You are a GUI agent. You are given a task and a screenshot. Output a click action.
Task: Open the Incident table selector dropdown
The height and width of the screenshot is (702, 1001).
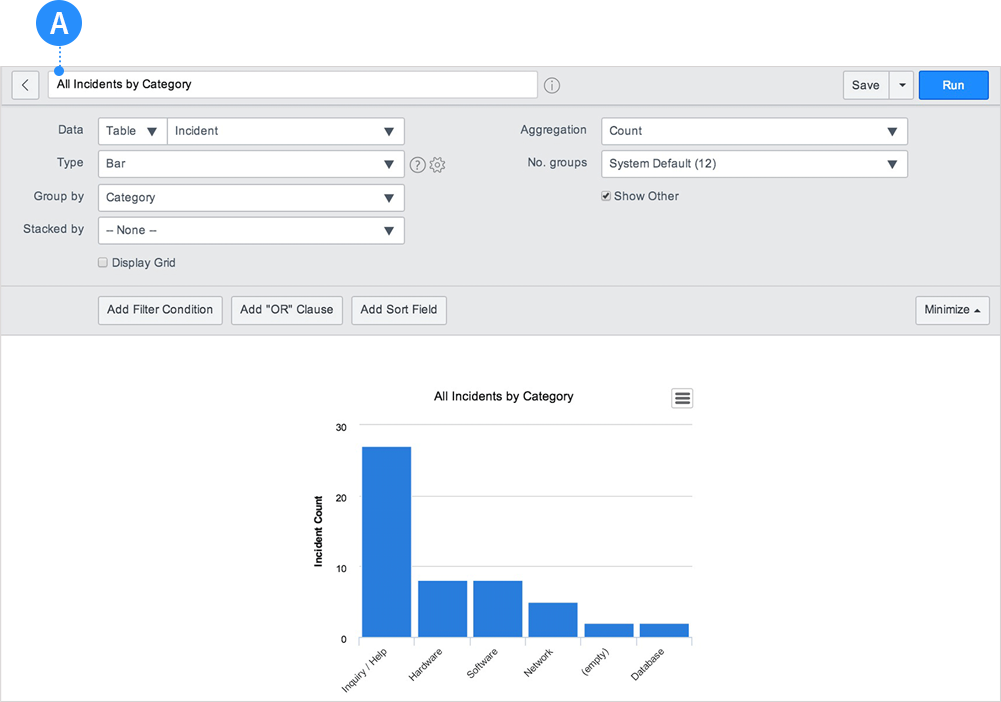(x=286, y=130)
